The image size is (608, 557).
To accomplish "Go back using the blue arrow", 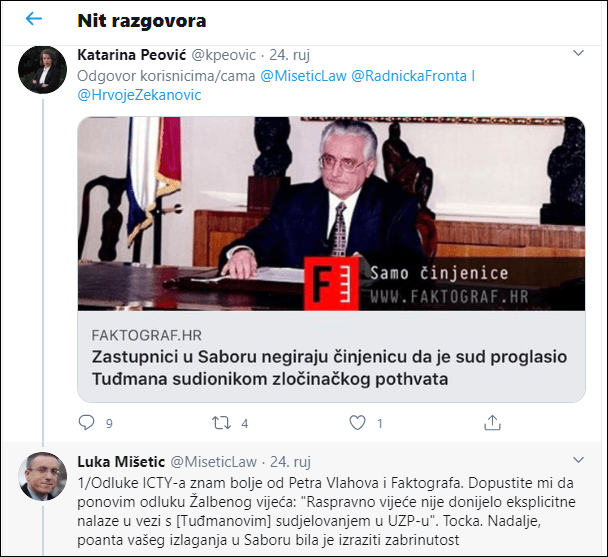I will 34,19.
